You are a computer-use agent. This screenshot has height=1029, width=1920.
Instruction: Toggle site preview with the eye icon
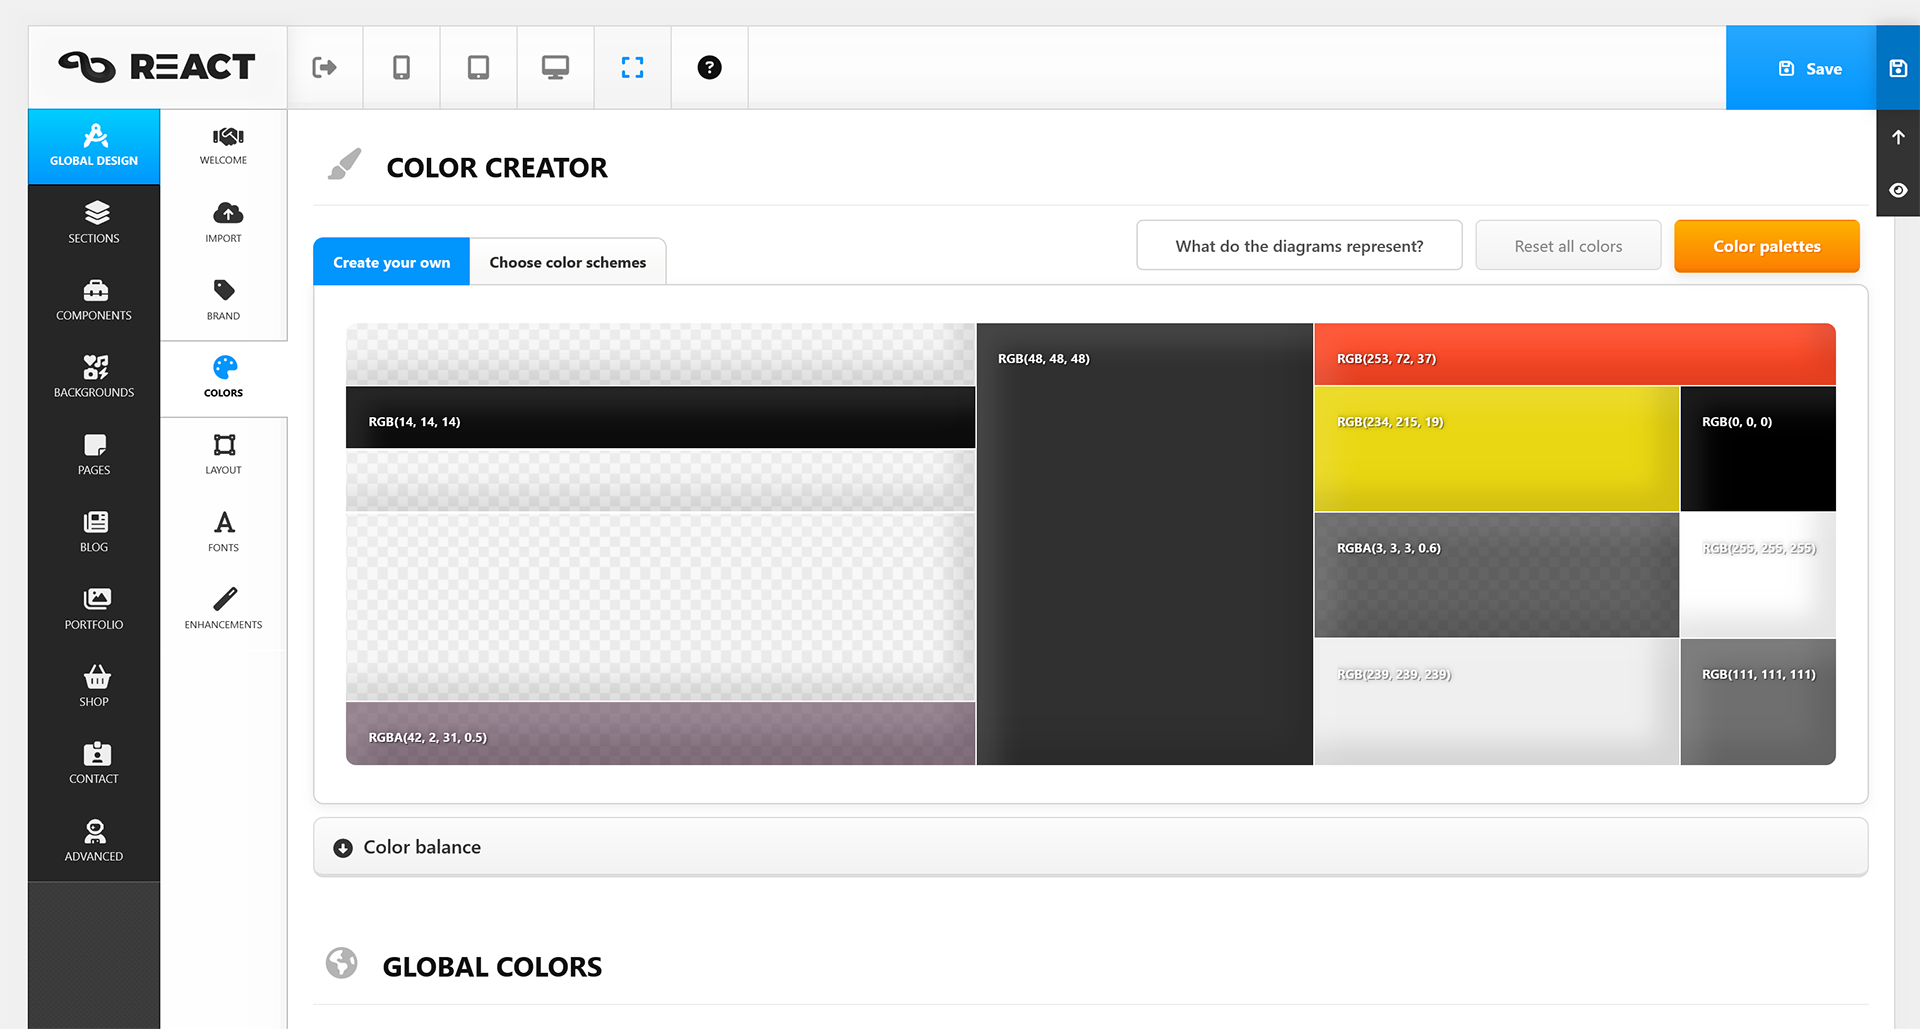pos(1897,190)
